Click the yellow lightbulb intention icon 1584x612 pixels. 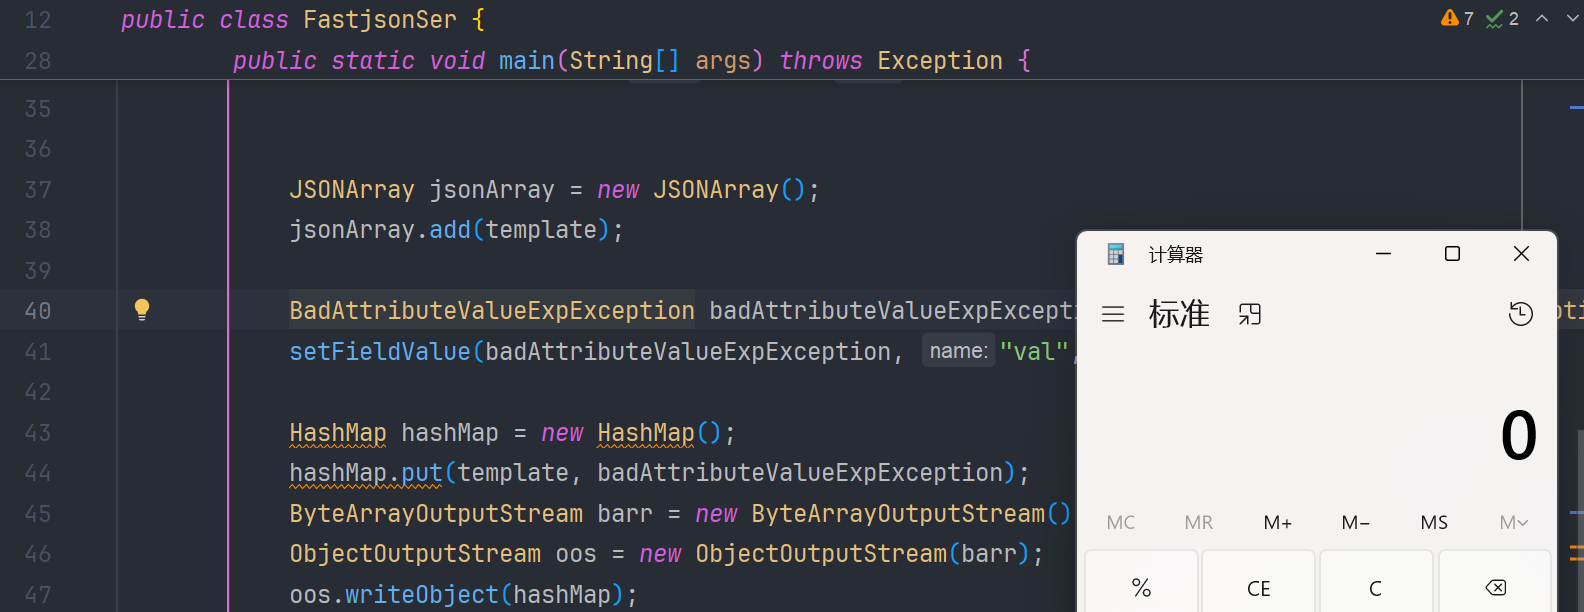[x=142, y=310]
